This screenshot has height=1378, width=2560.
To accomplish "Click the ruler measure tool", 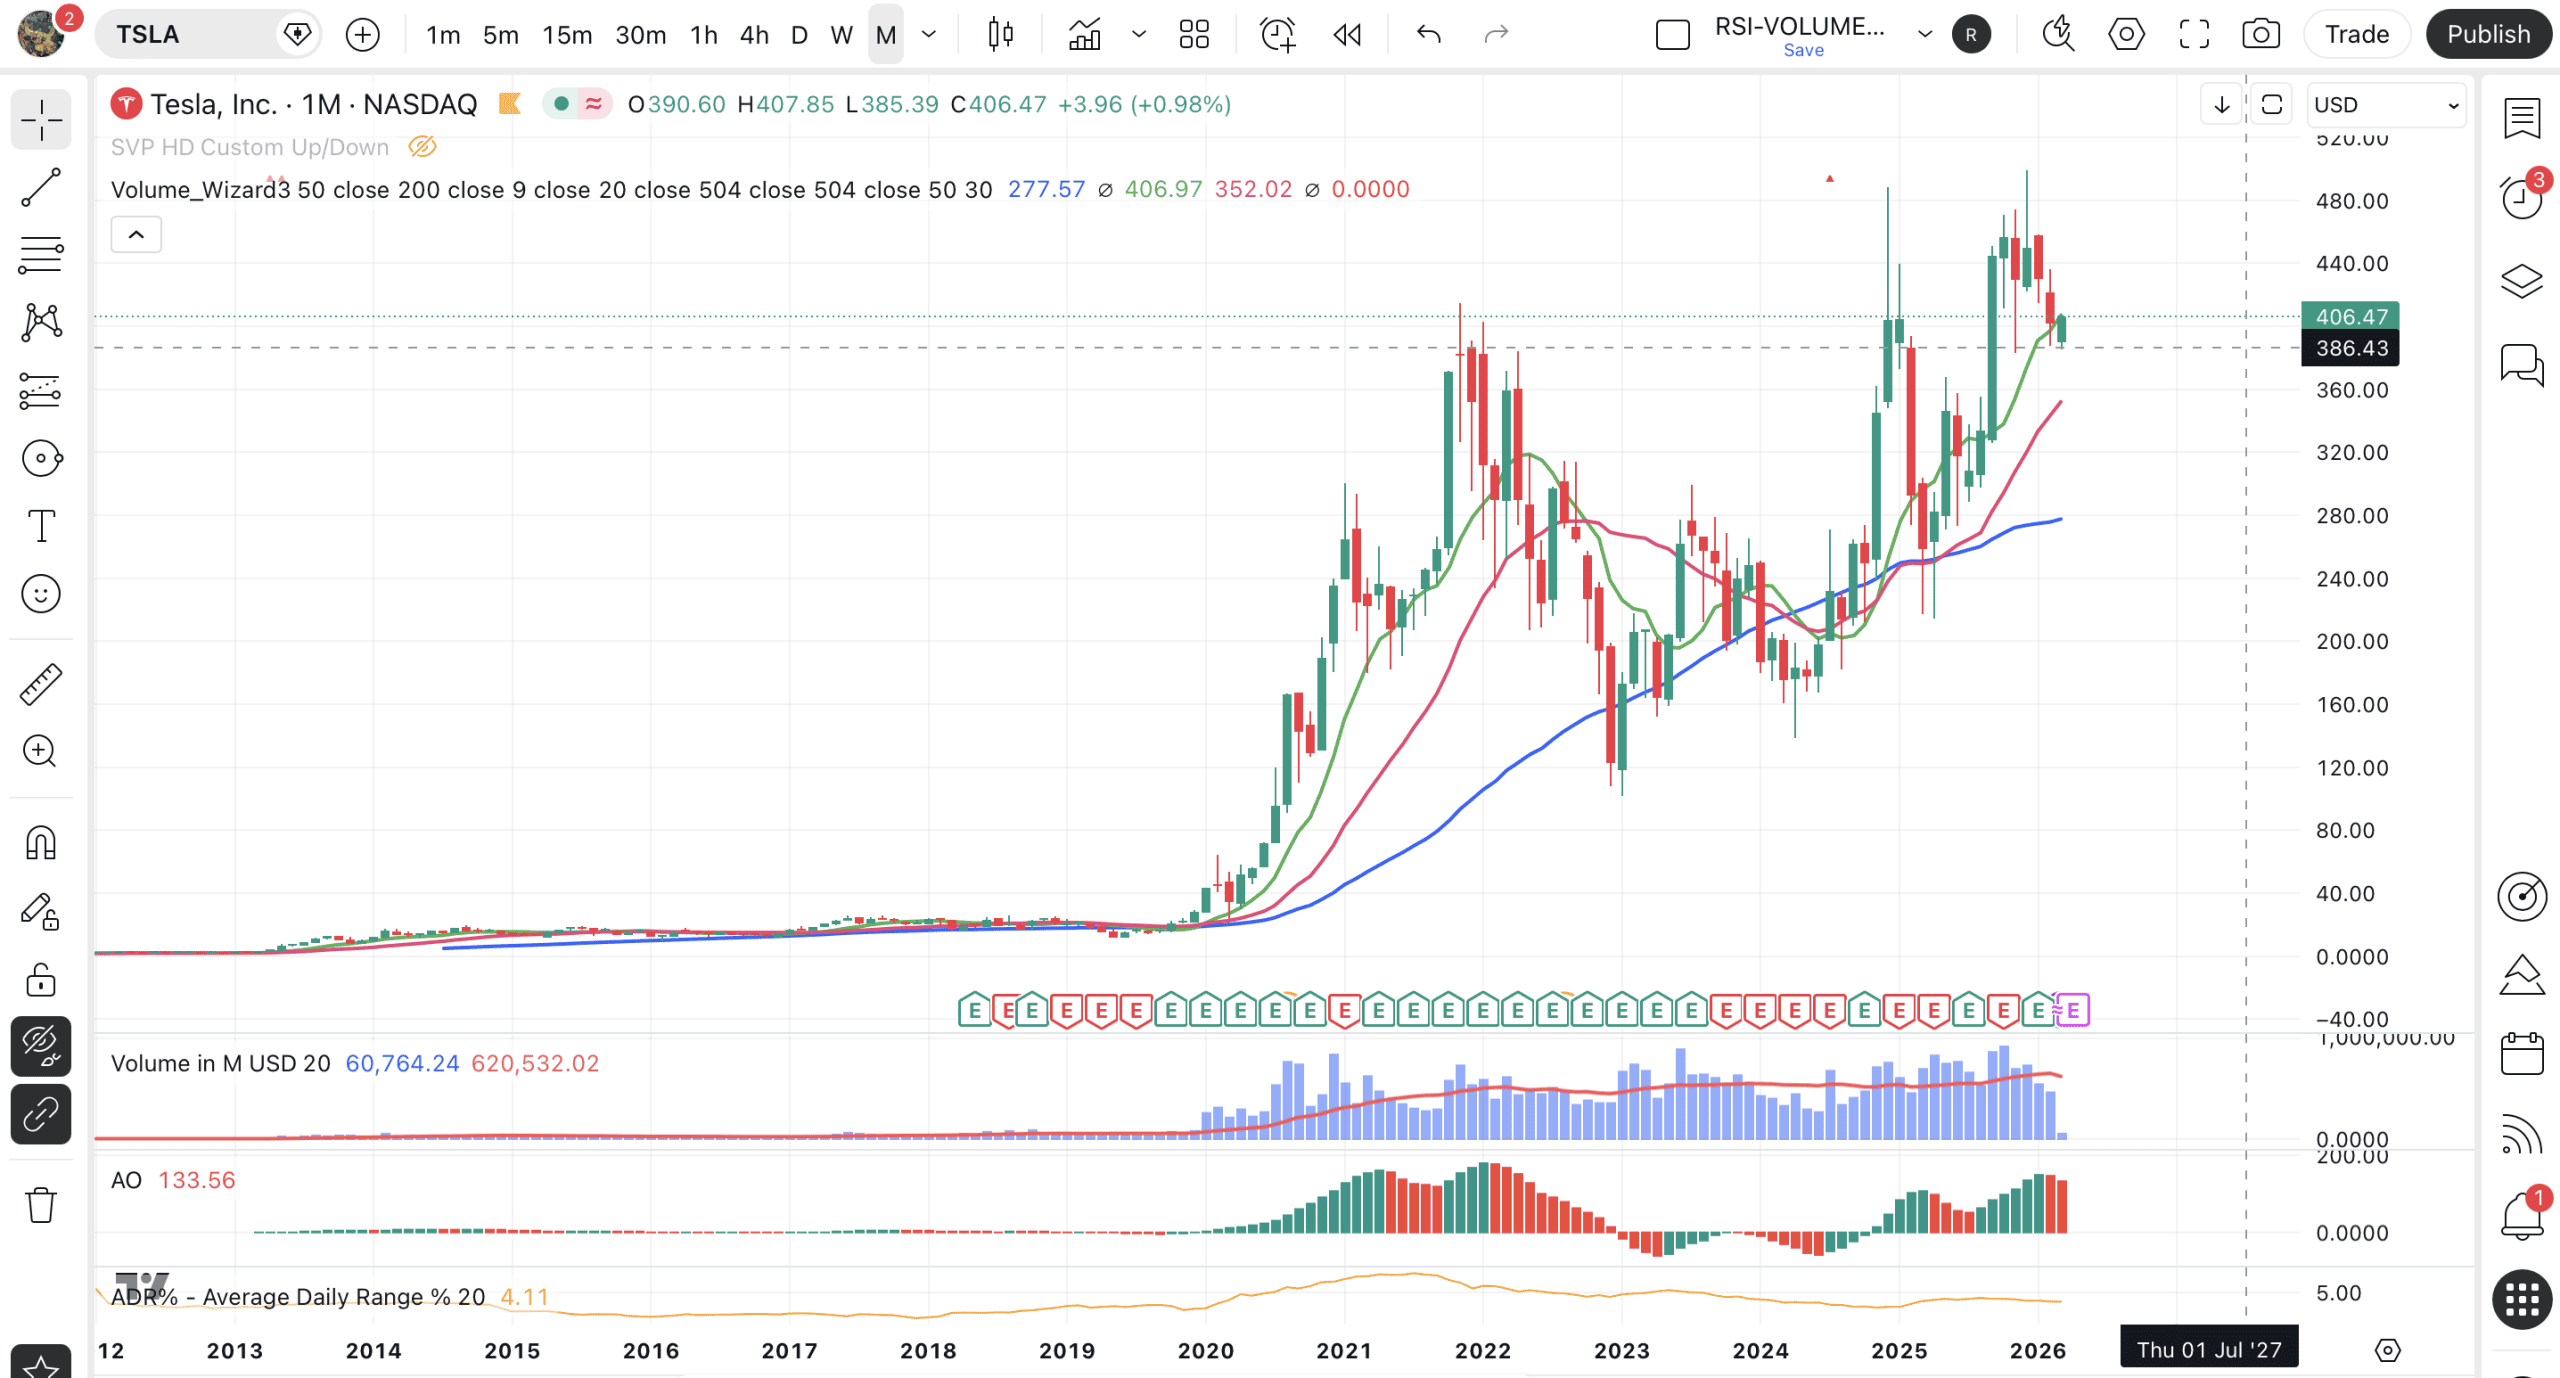I will (41, 684).
